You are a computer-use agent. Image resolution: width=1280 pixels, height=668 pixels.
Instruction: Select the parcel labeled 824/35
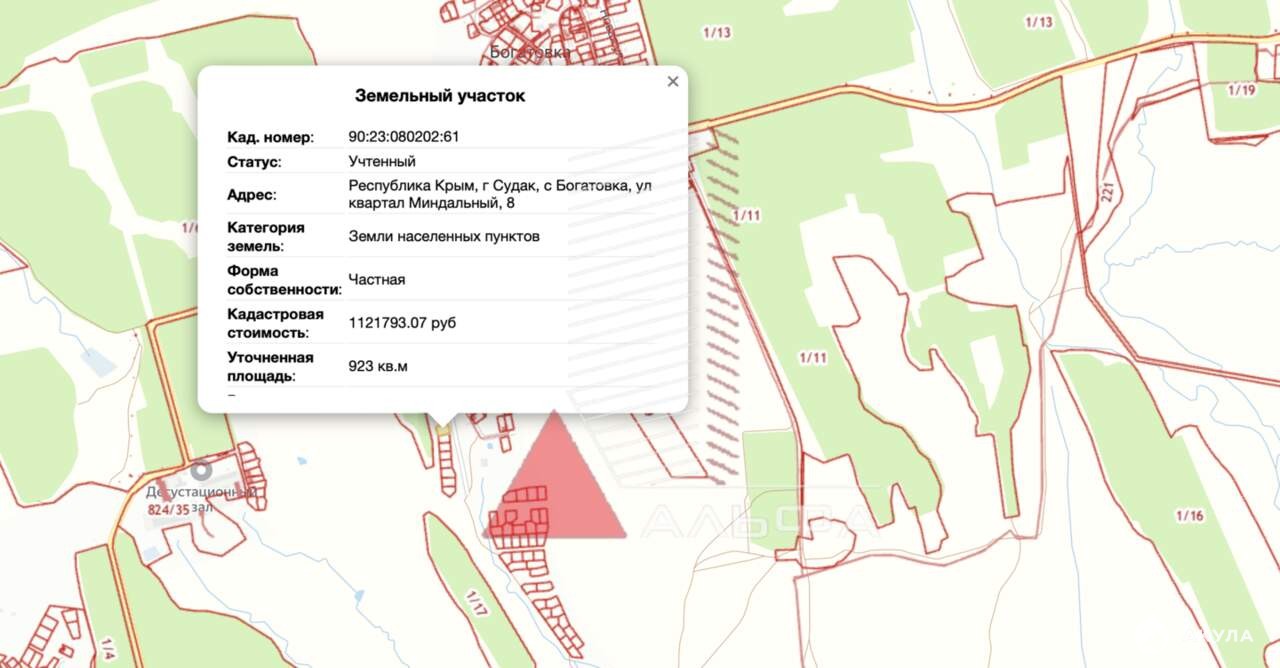167,509
